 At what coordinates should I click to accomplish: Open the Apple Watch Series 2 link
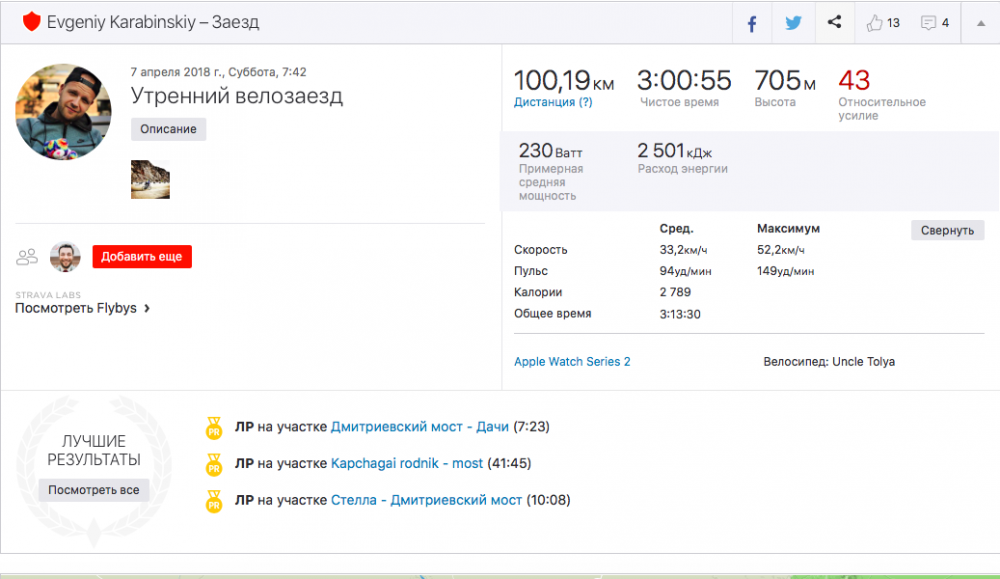click(572, 361)
